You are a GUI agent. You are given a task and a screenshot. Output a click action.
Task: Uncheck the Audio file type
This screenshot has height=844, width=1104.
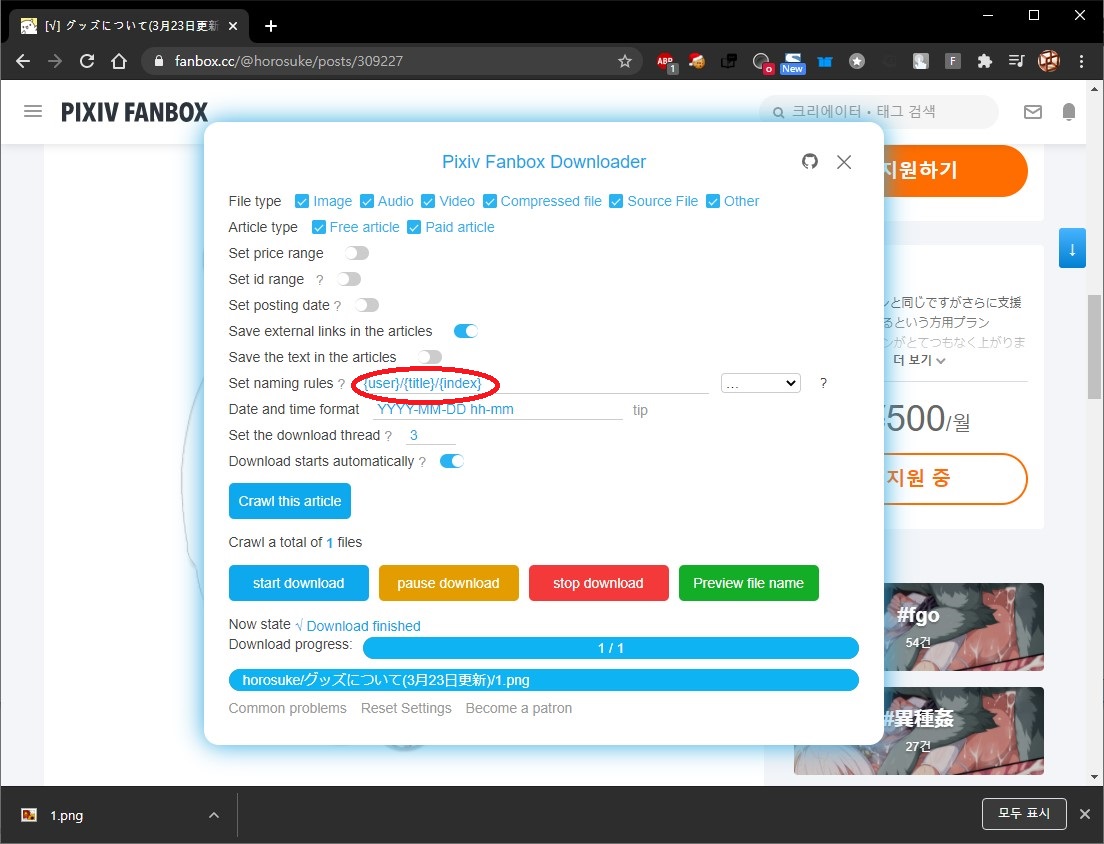(366, 201)
